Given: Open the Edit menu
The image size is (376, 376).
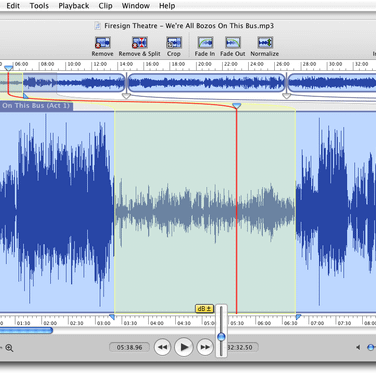Looking at the screenshot, I should (x=13, y=6).
